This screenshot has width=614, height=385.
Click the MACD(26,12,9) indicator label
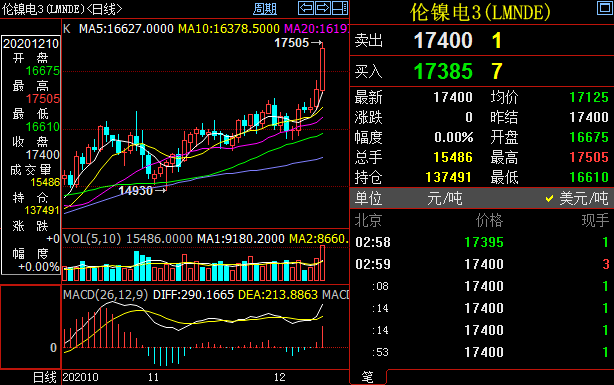pyautogui.click(x=106, y=295)
